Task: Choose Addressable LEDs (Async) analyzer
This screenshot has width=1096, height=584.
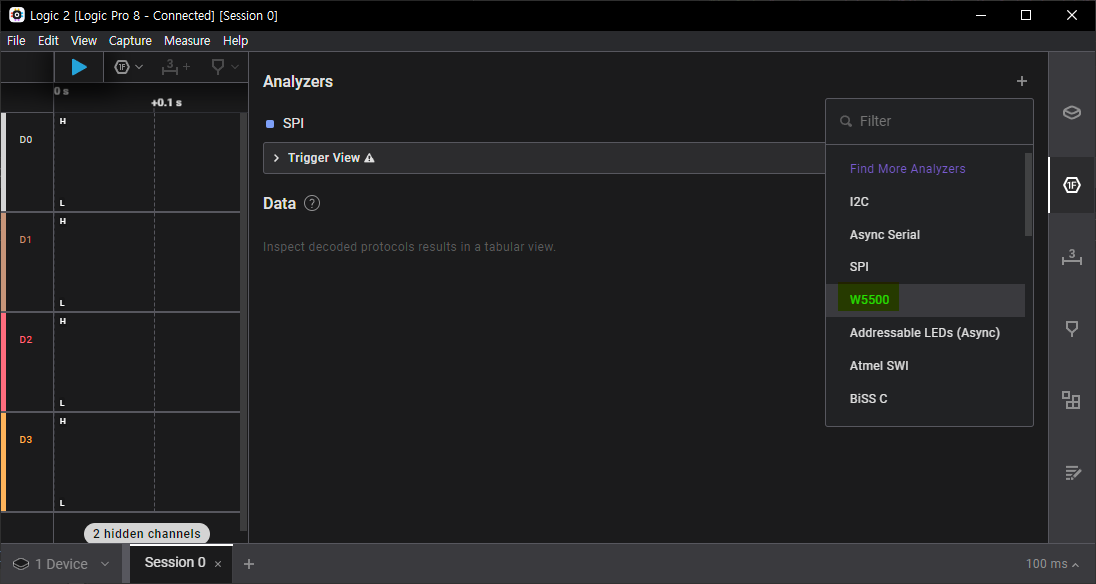Action: click(924, 333)
